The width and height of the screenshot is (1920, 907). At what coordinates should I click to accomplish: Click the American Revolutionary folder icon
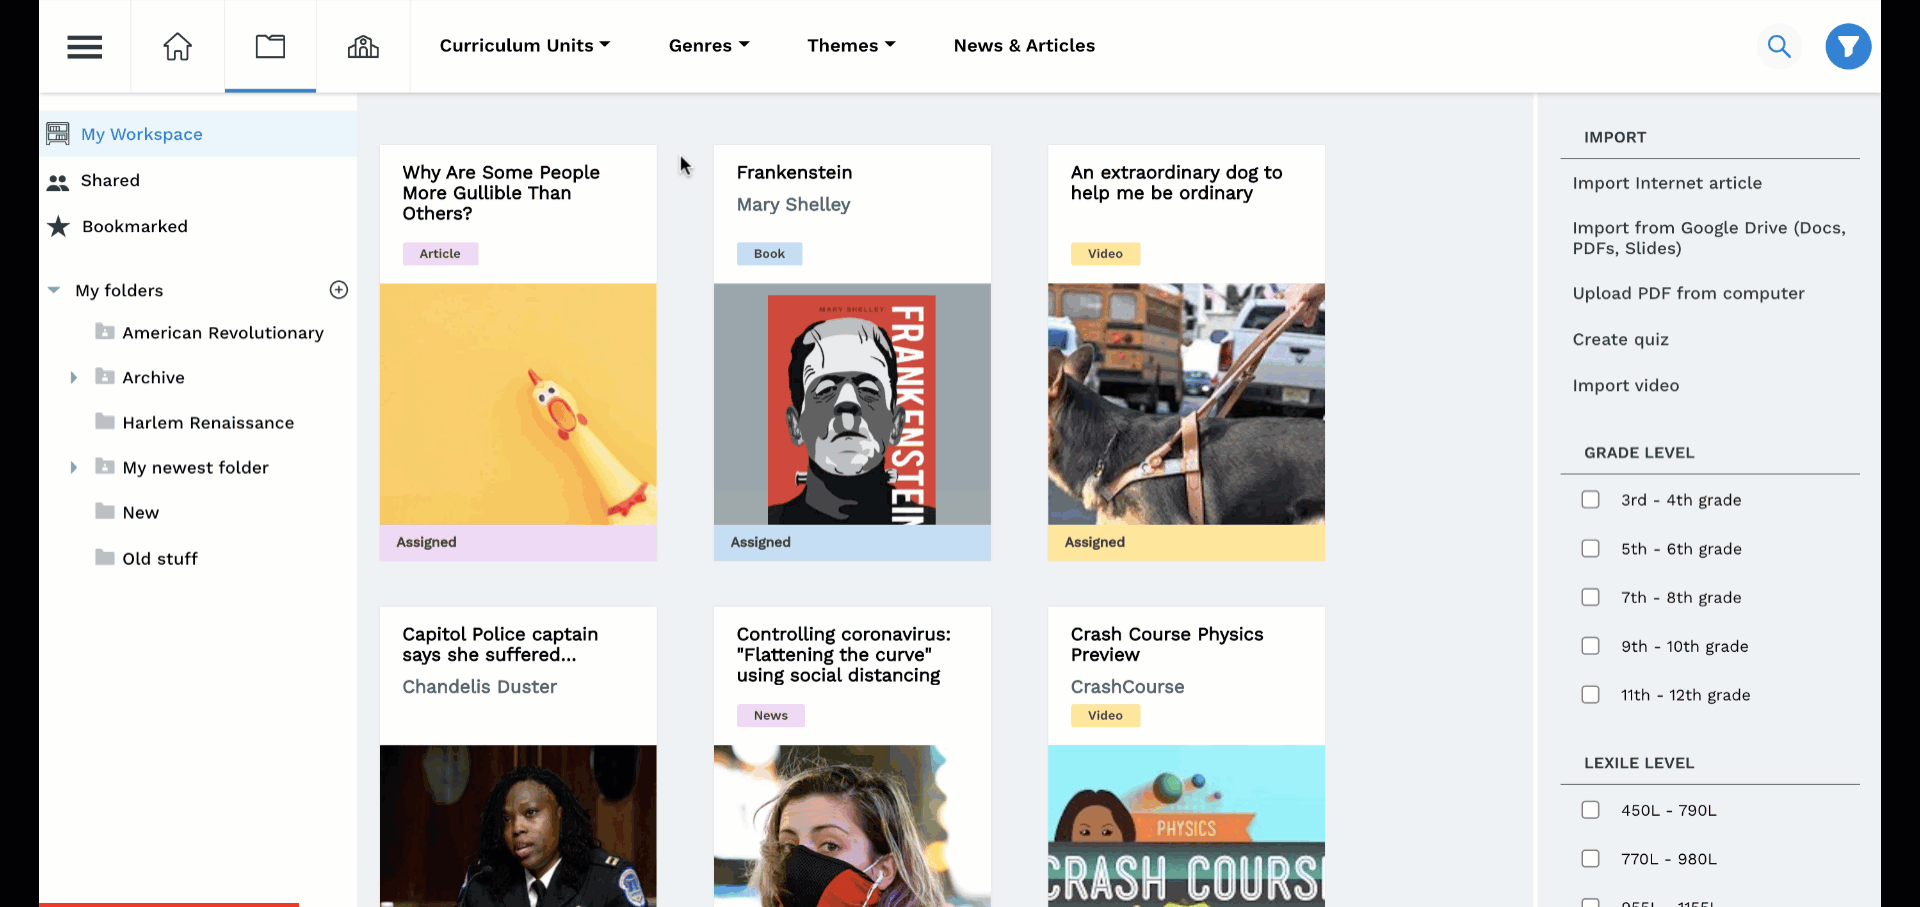[x=105, y=331]
